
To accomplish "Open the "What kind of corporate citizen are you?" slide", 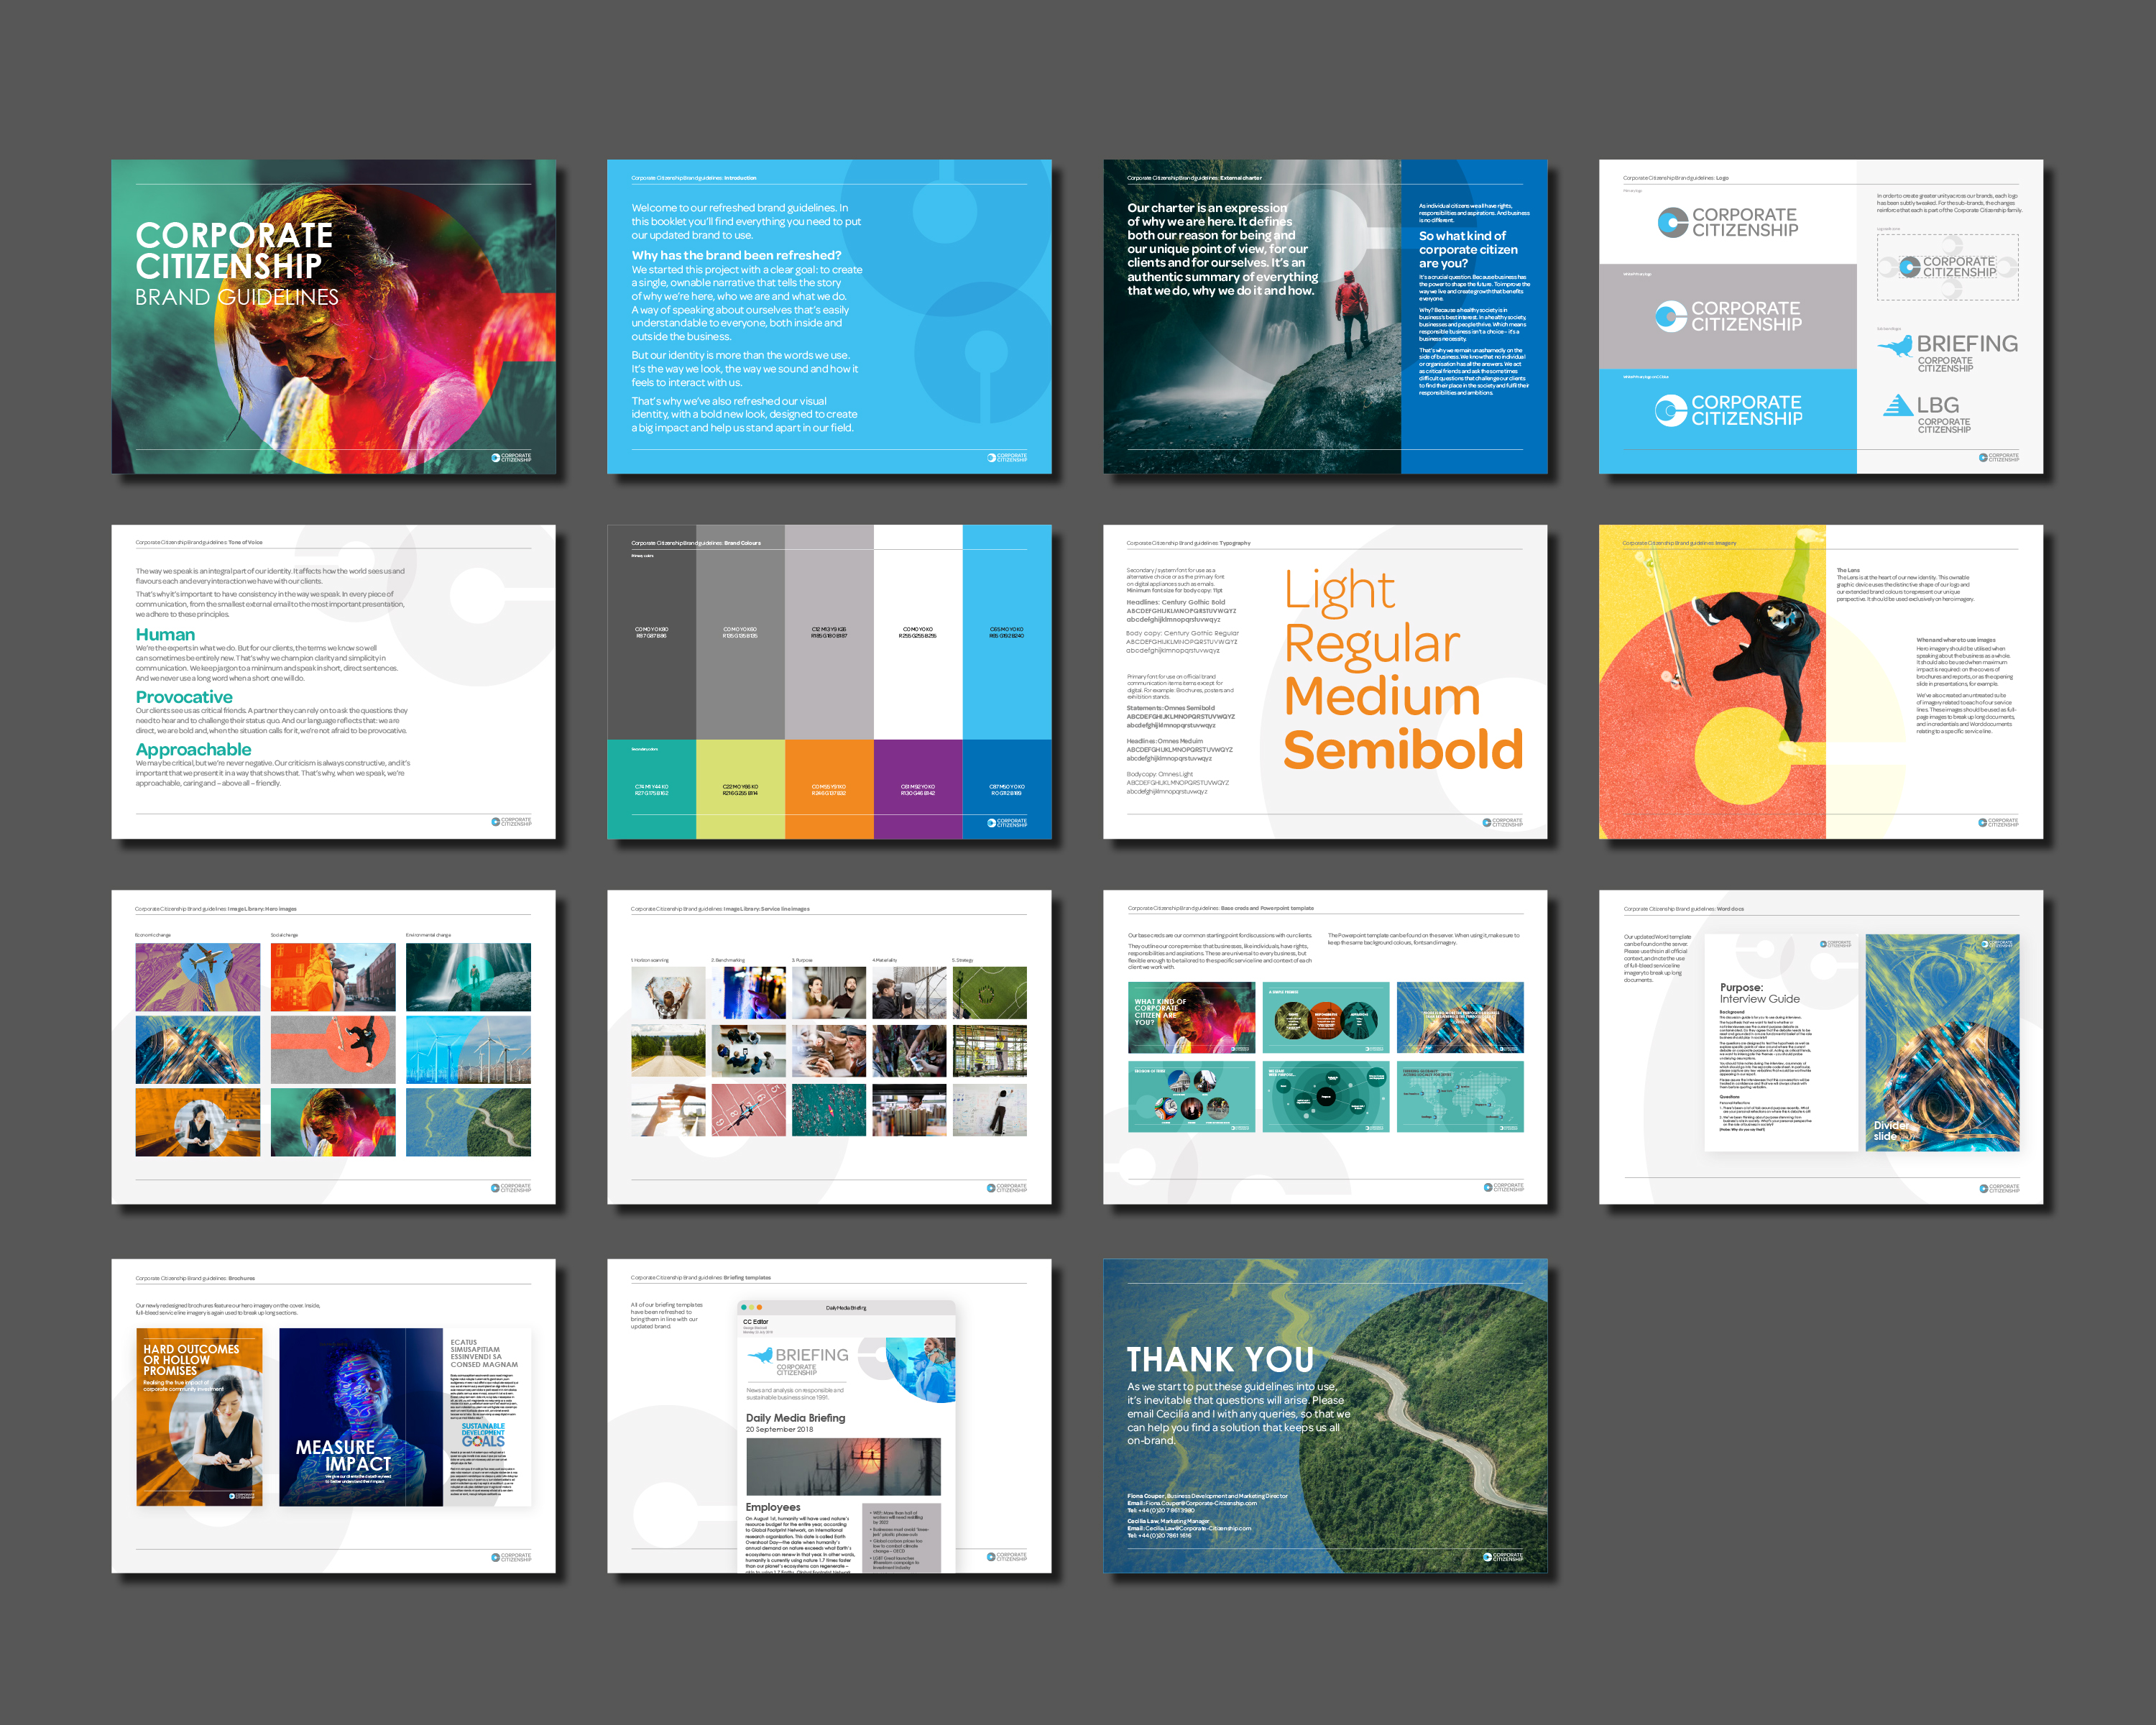I will 1191,1017.
